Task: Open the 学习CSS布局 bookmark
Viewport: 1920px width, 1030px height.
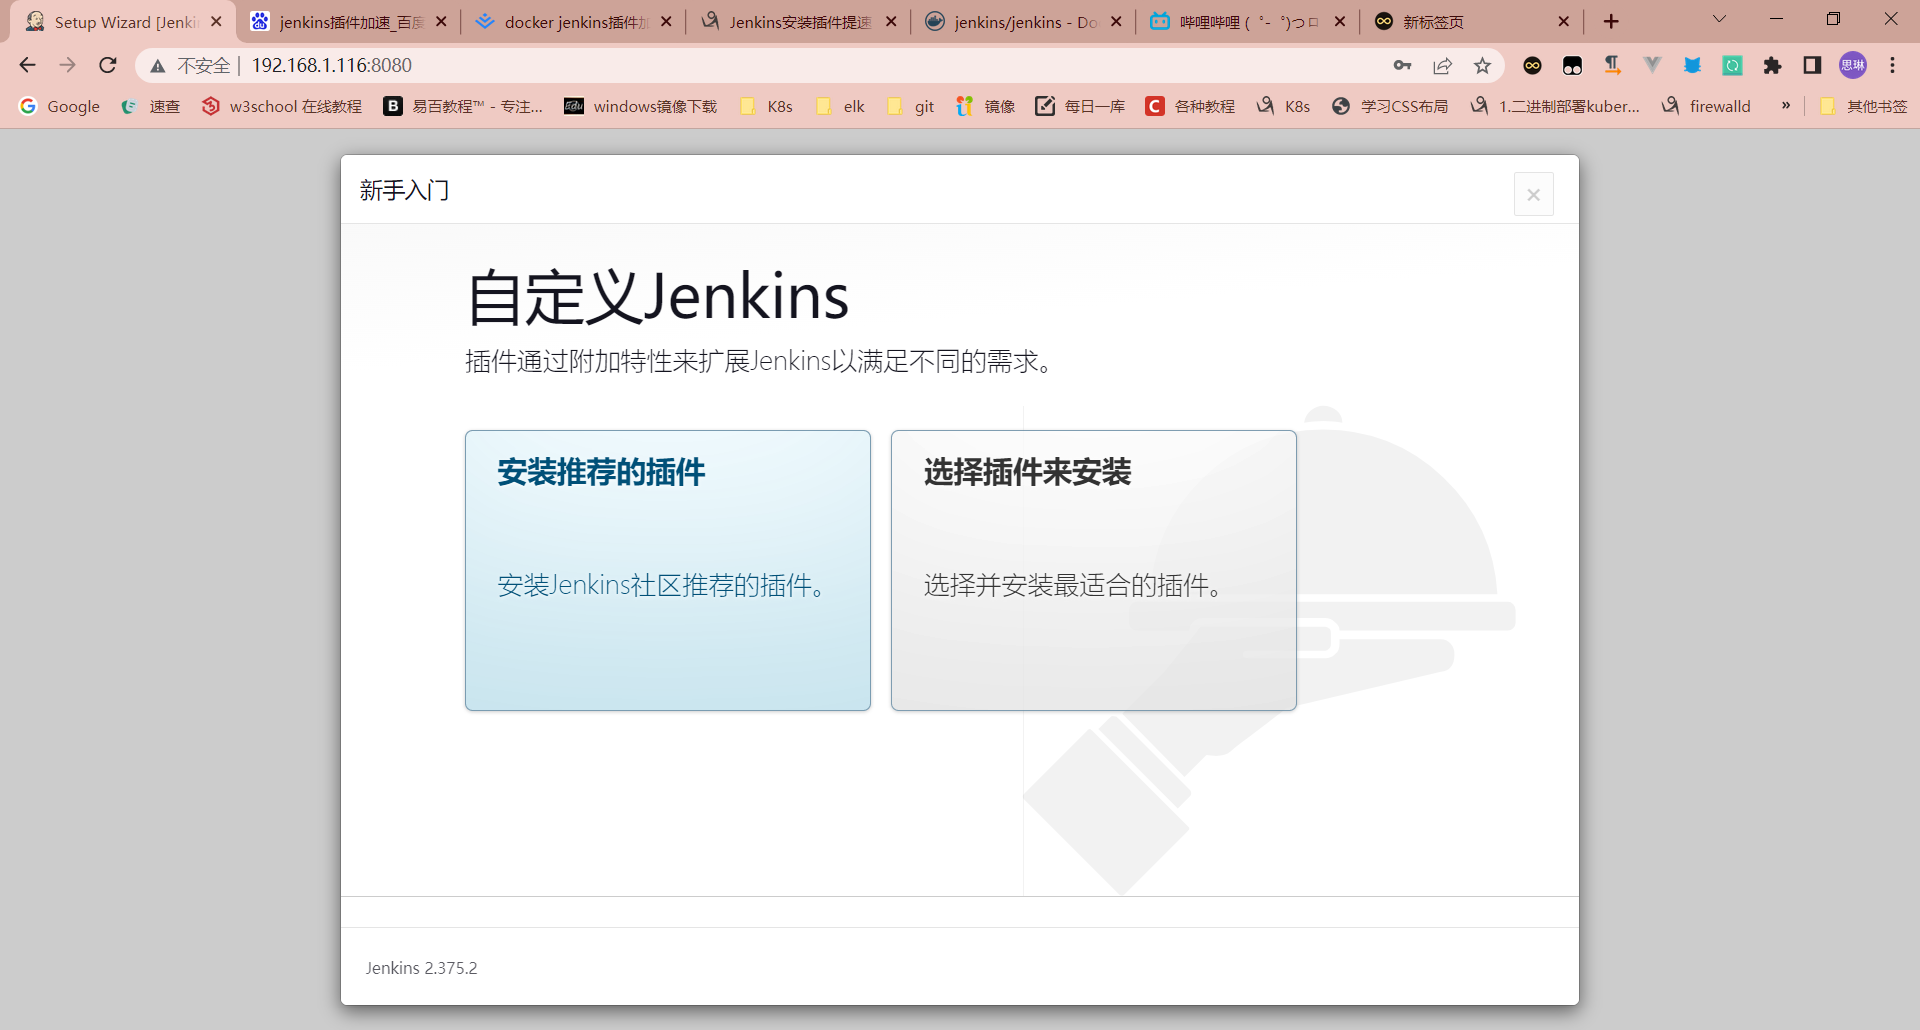Action: click(1390, 106)
